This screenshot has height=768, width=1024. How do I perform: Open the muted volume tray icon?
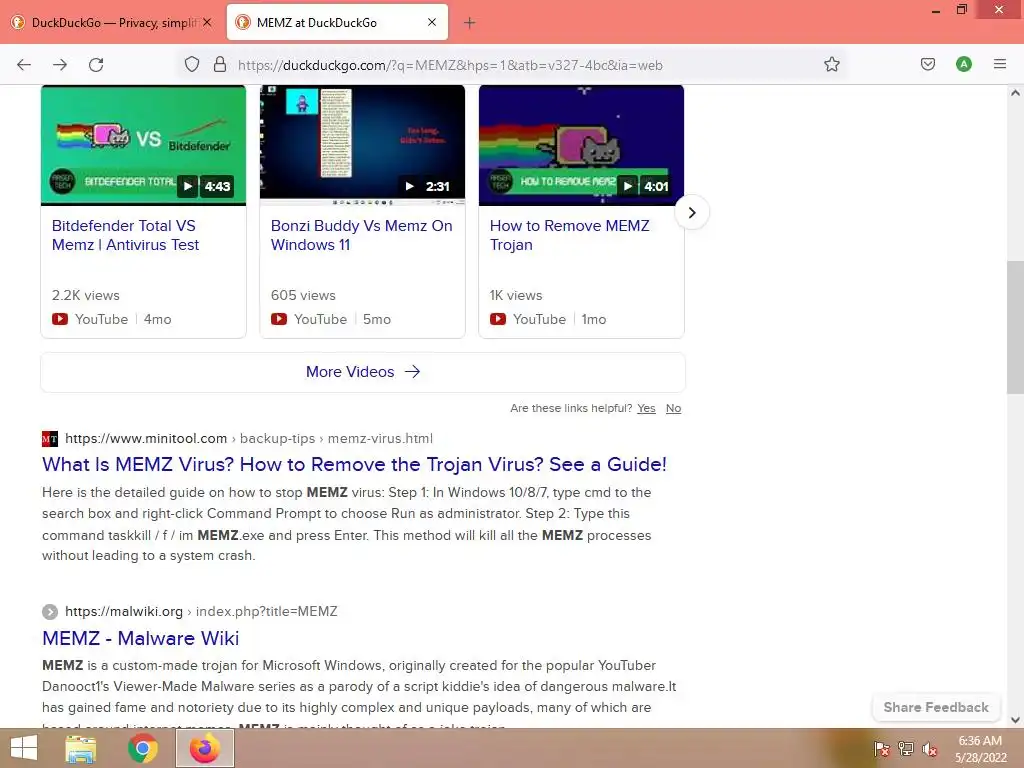tap(929, 748)
